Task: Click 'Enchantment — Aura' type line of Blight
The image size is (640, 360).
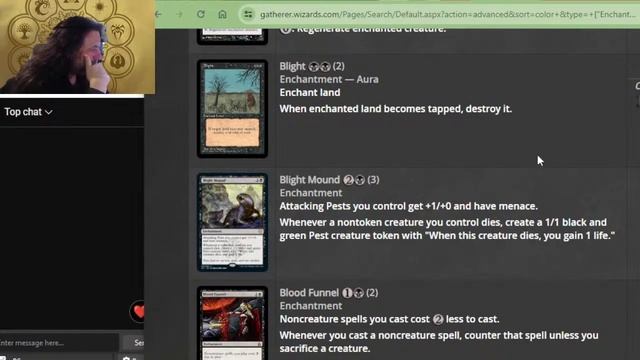Action: tap(329, 79)
